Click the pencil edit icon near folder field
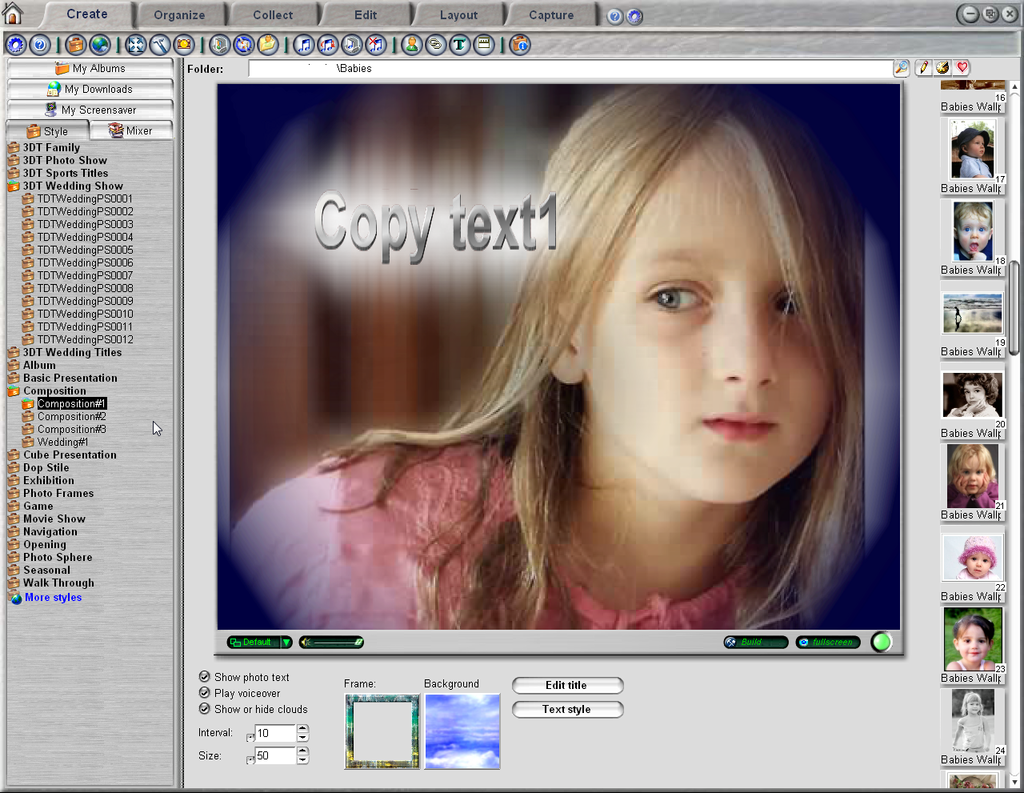The height and width of the screenshot is (793, 1024). pos(923,68)
